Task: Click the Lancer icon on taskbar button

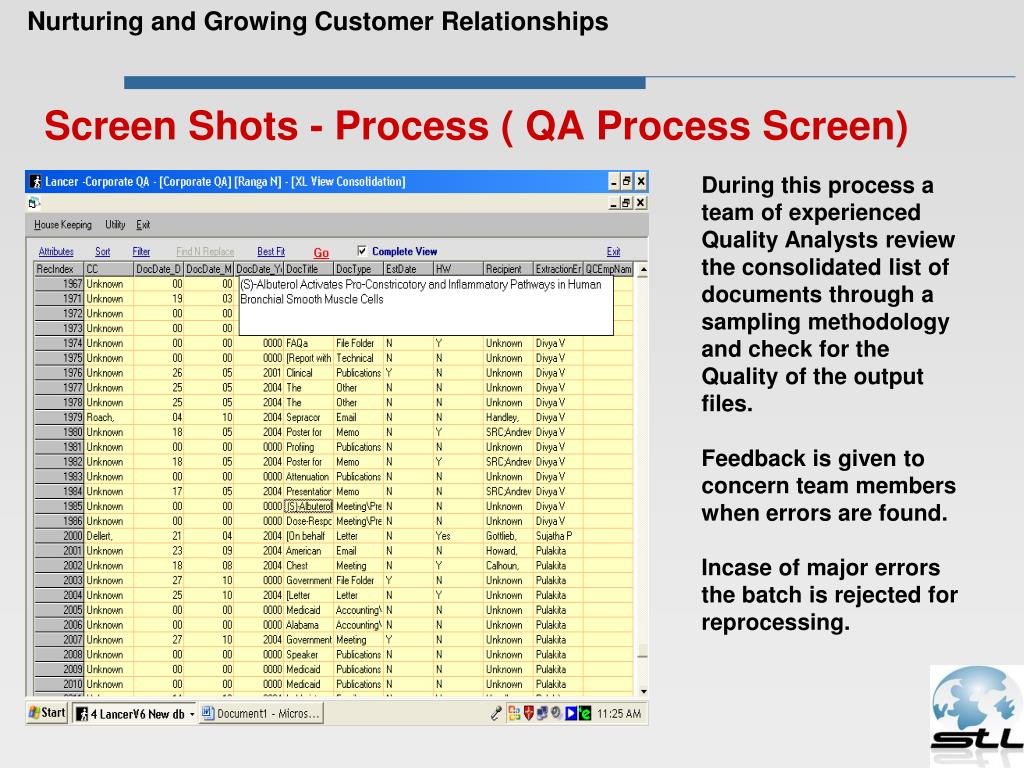Action: pyautogui.click(x=82, y=714)
